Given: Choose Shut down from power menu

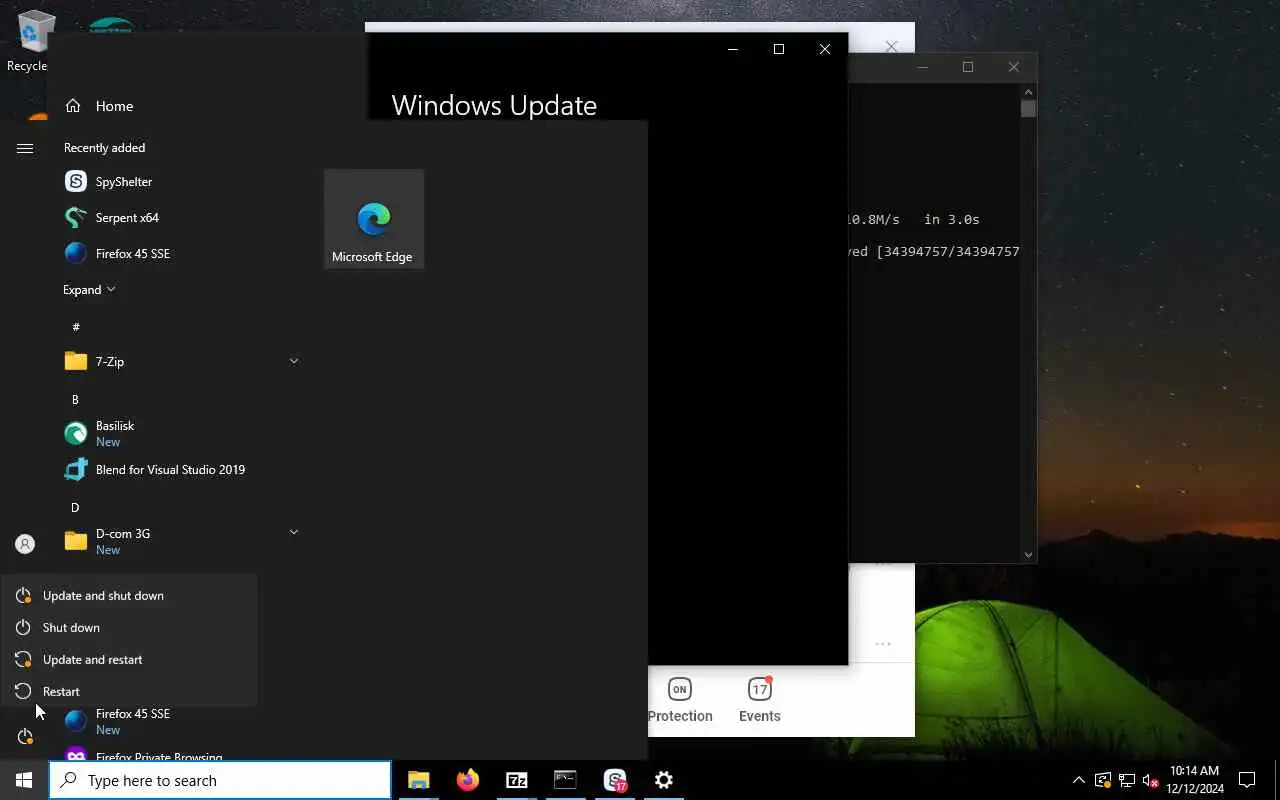Looking at the screenshot, I should pyautogui.click(x=129, y=628).
